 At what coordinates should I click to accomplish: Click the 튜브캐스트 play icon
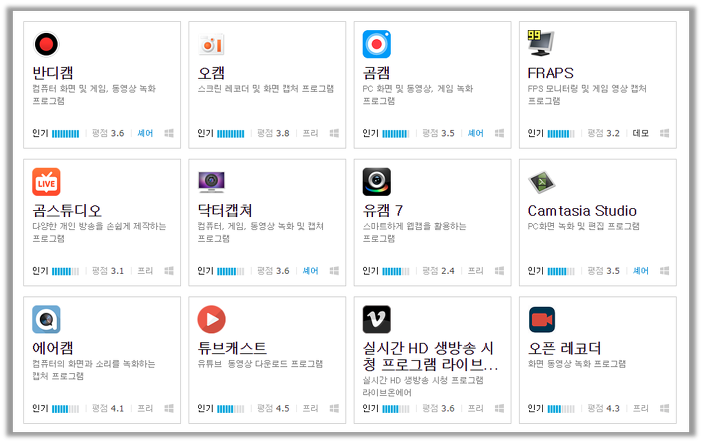[x=211, y=319]
